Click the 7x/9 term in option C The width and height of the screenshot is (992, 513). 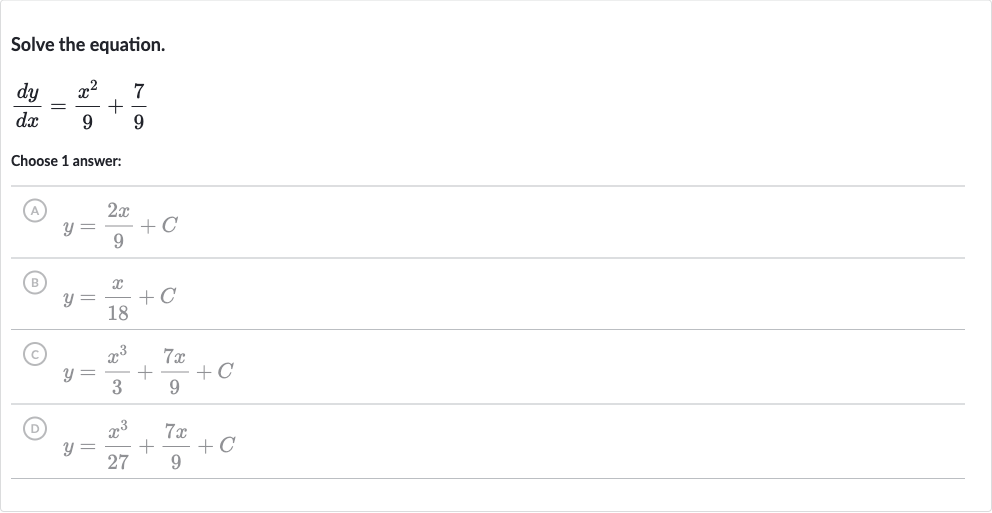point(175,371)
